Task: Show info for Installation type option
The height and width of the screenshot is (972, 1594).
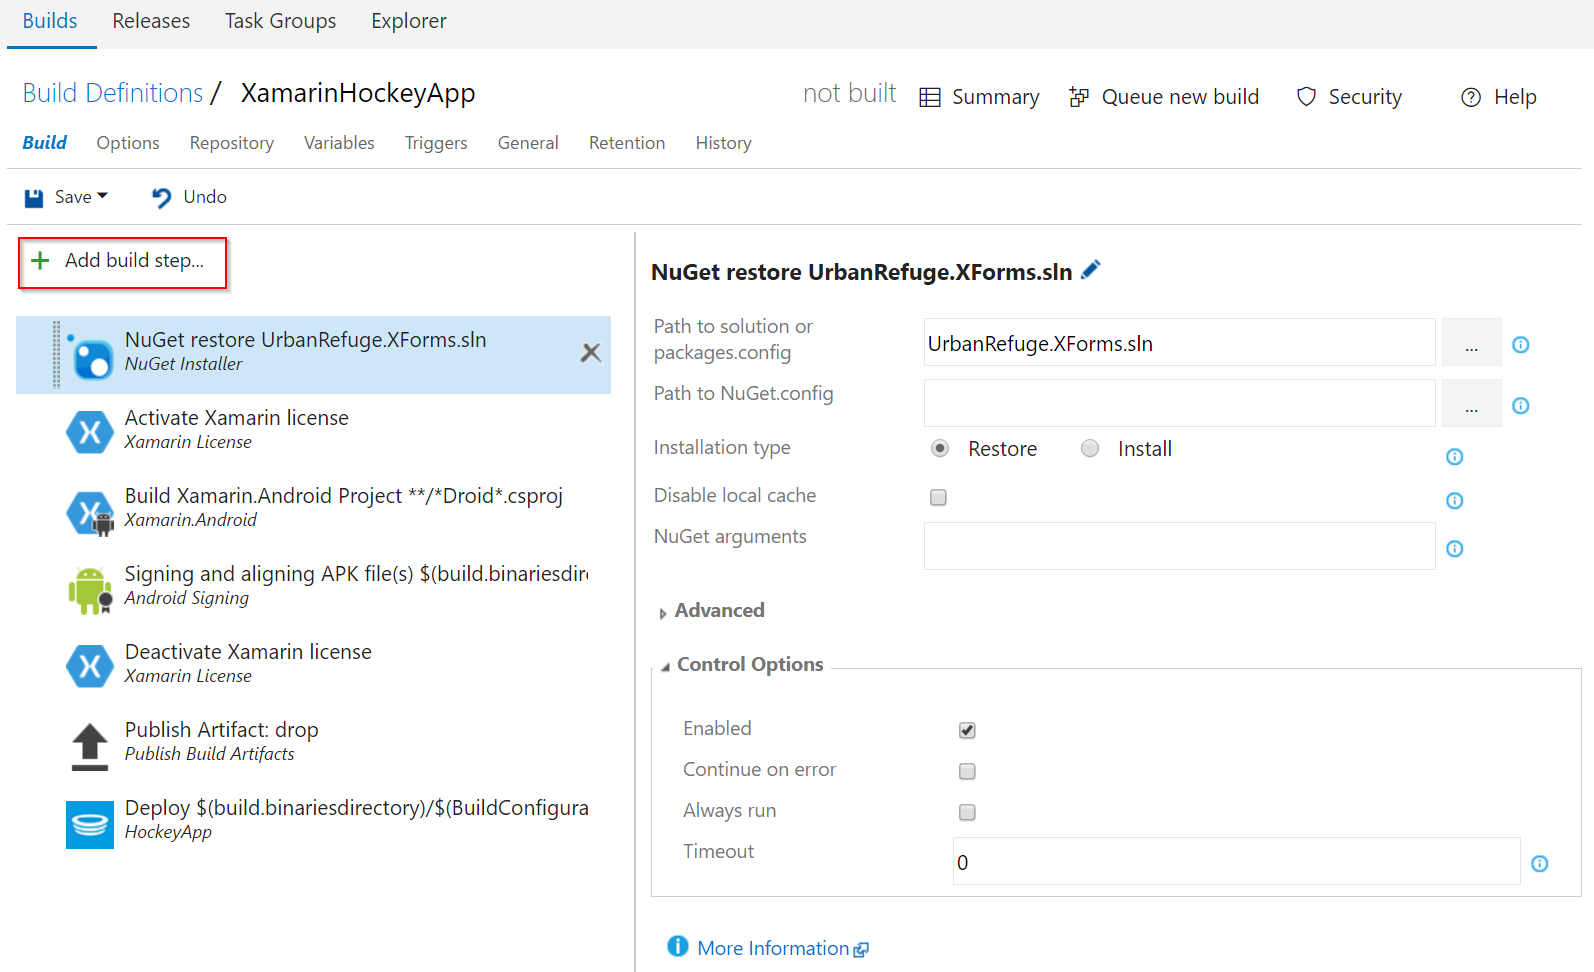Action: [x=1455, y=457]
